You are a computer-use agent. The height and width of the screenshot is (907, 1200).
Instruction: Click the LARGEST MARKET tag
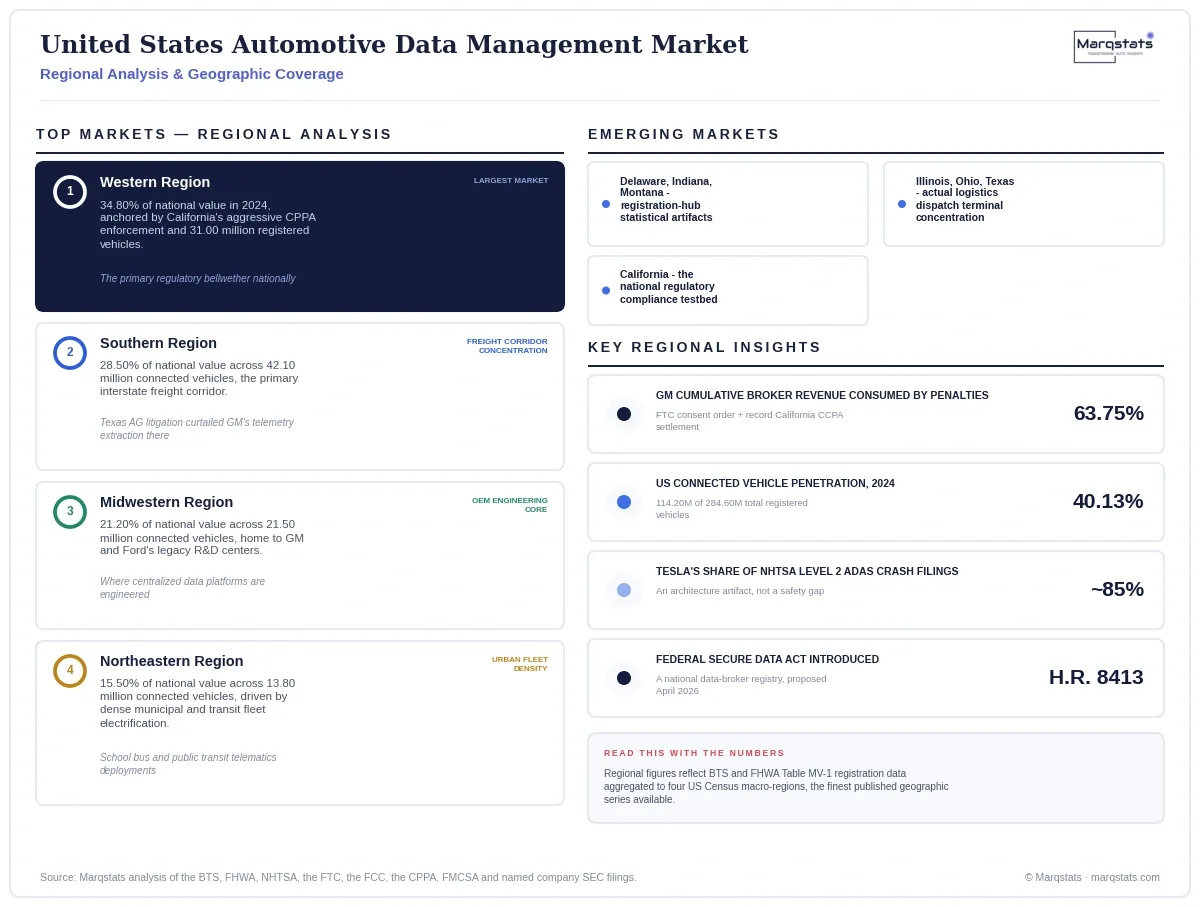pos(511,181)
